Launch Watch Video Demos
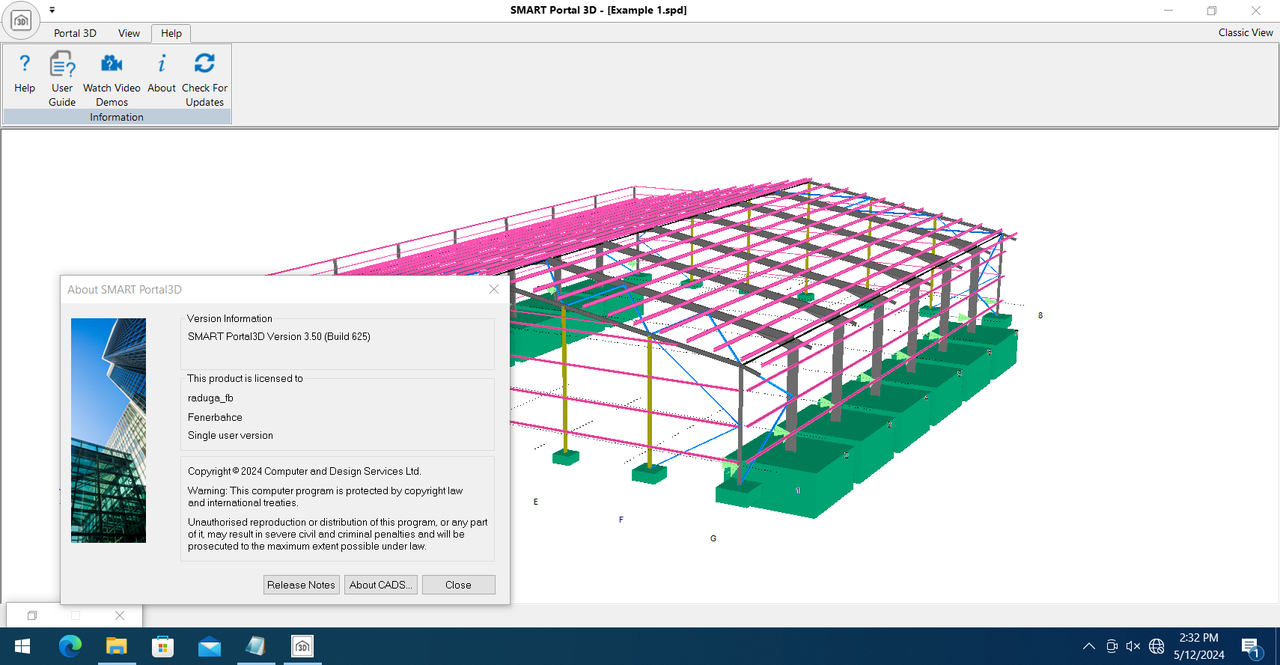 112,80
